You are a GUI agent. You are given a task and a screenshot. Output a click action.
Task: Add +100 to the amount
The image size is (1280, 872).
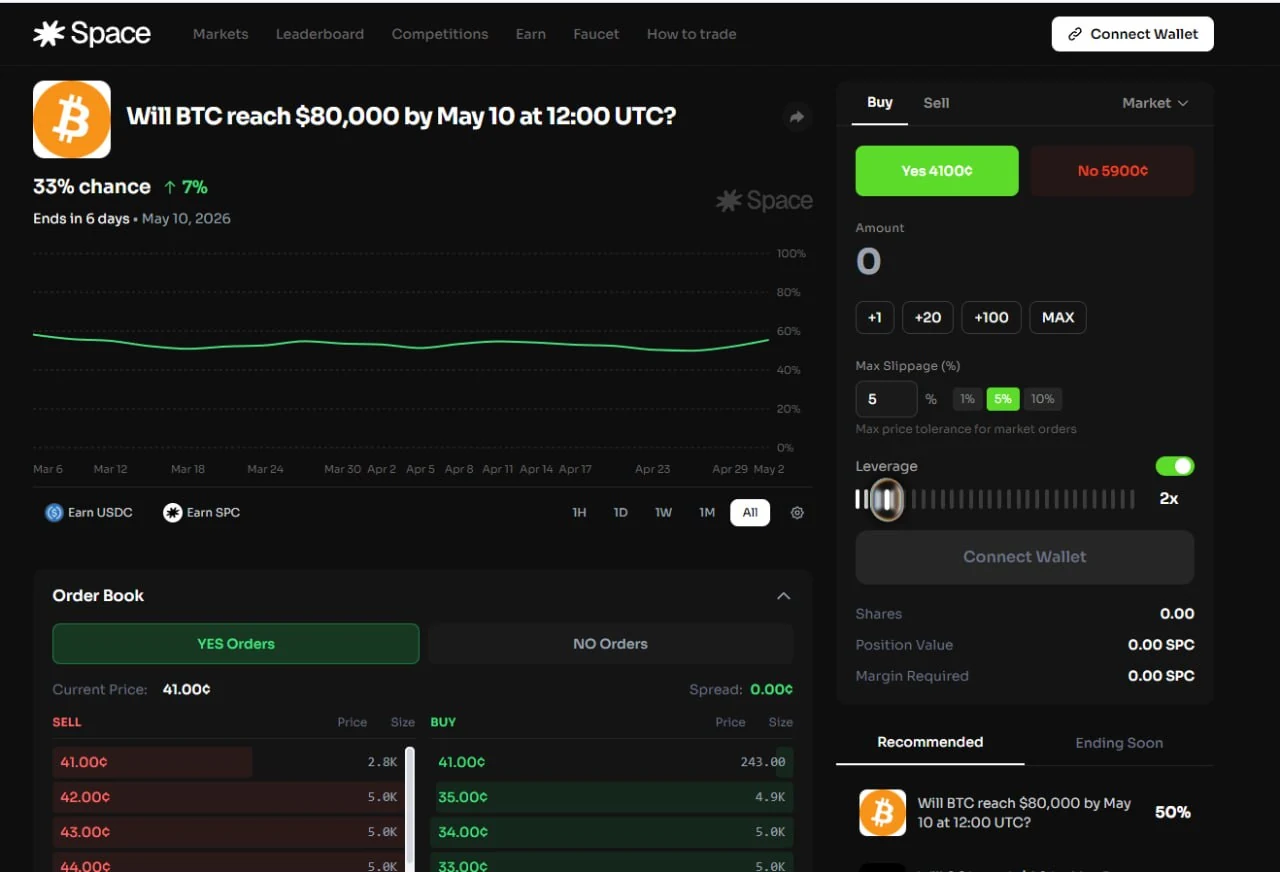[x=991, y=317]
